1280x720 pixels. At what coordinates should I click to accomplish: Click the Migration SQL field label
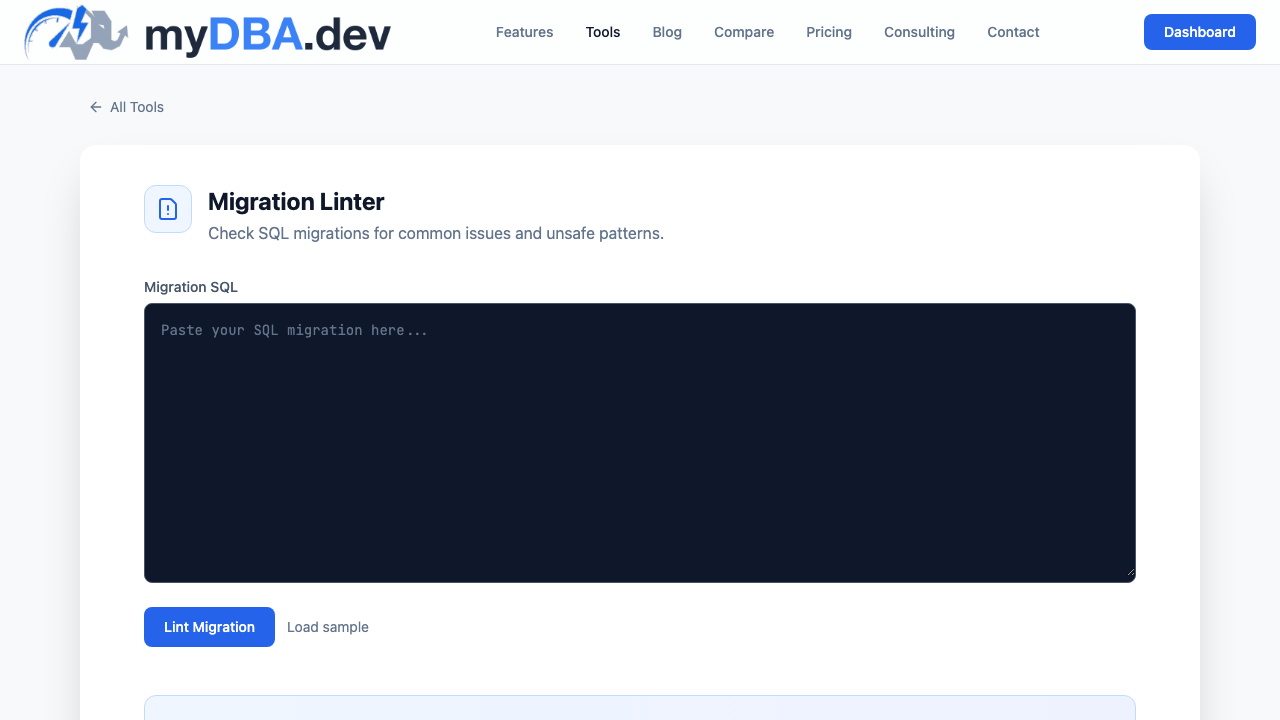pyautogui.click(x=191, y=287)
